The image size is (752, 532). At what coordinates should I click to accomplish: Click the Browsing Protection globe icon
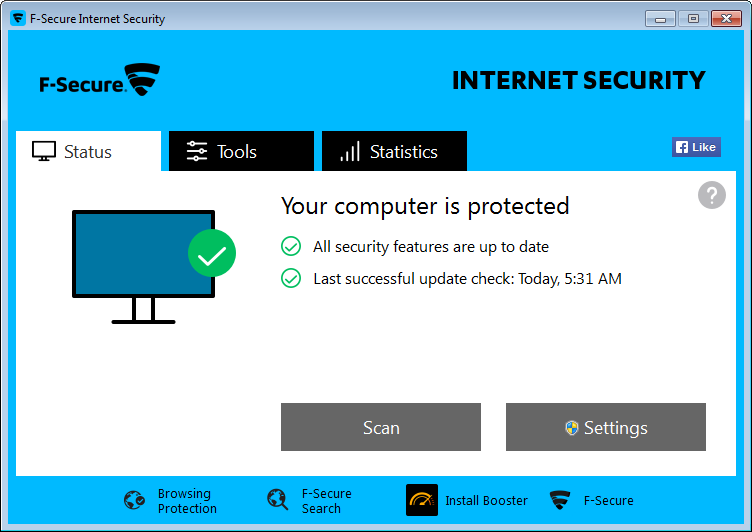[135, 501]
